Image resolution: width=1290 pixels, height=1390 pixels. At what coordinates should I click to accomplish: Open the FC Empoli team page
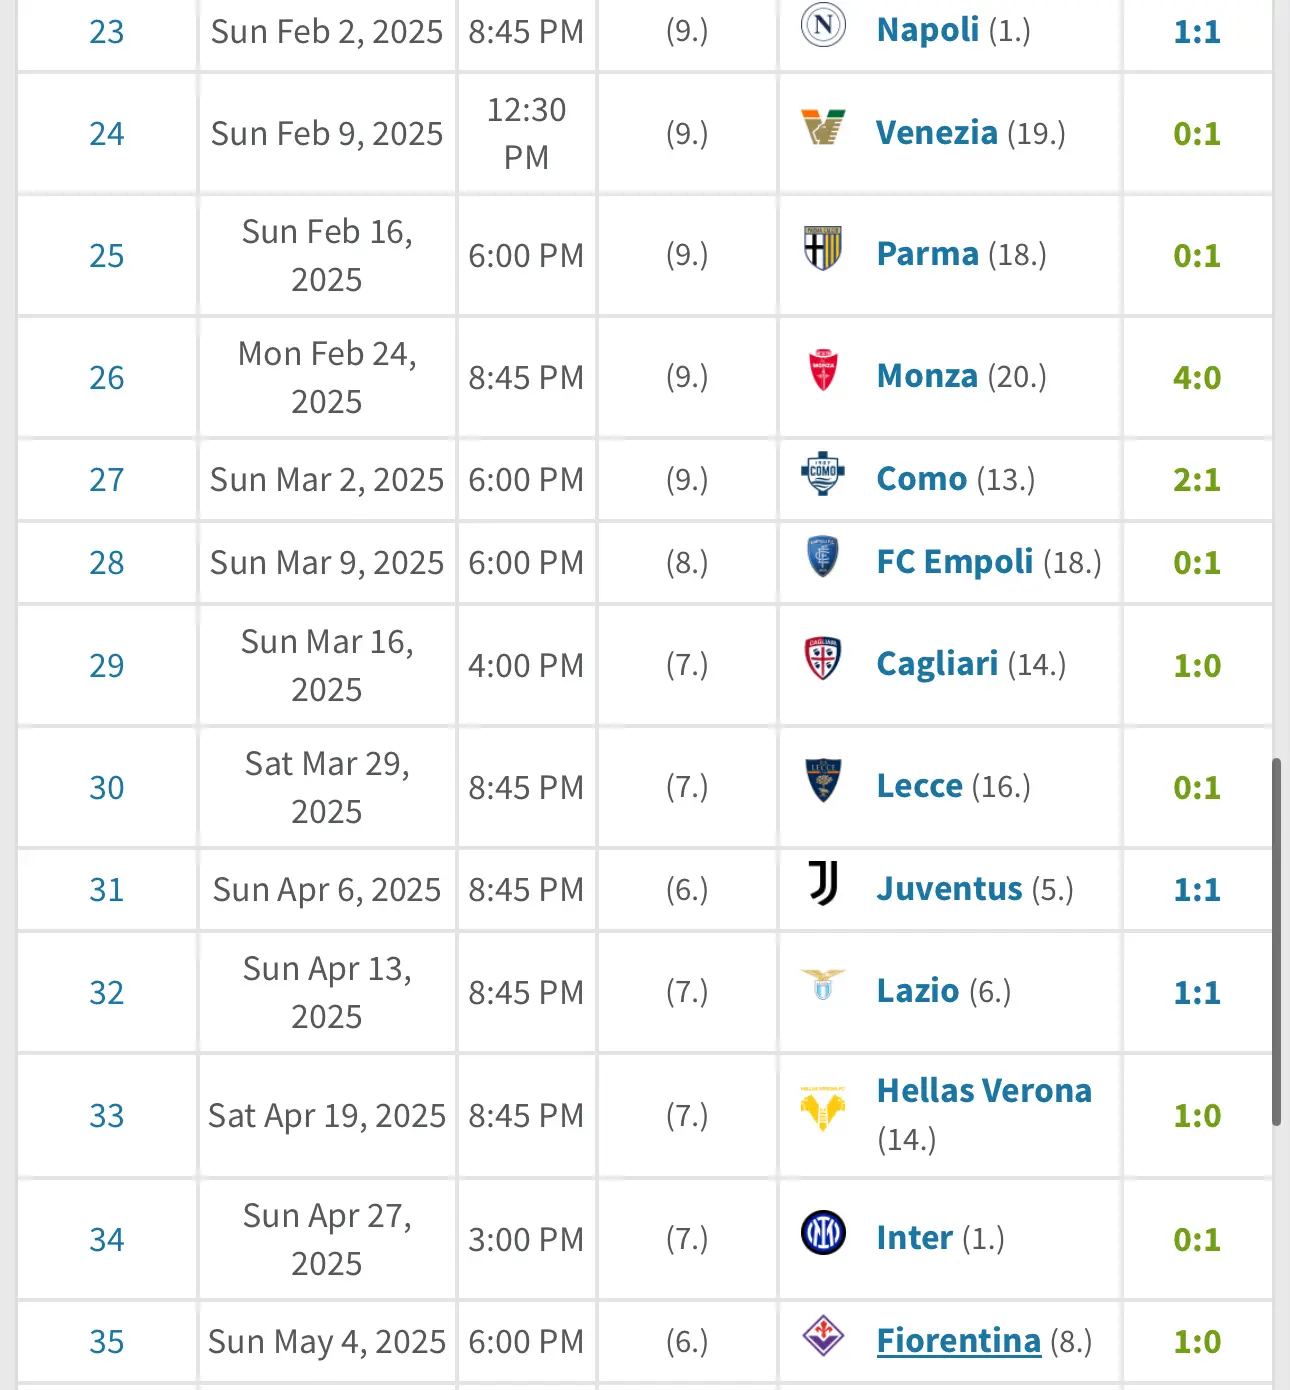click(954, 561)
